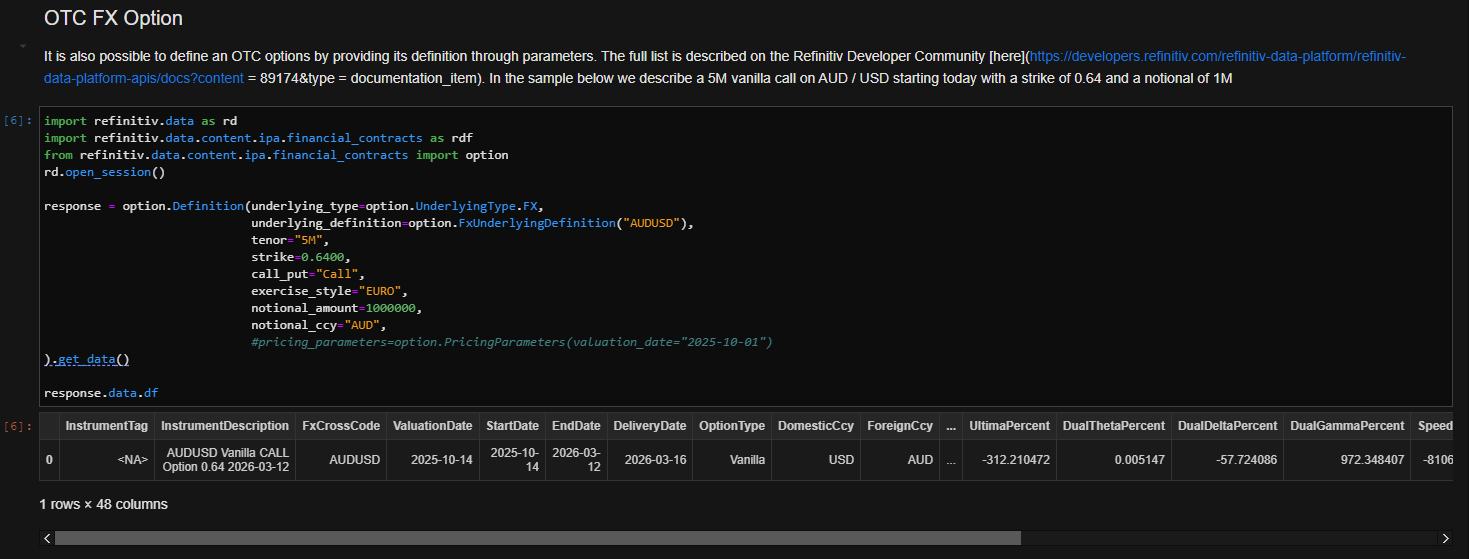Click the OptionType column header
Viewport: 1469px width, 559px height.
click(732, 426)
